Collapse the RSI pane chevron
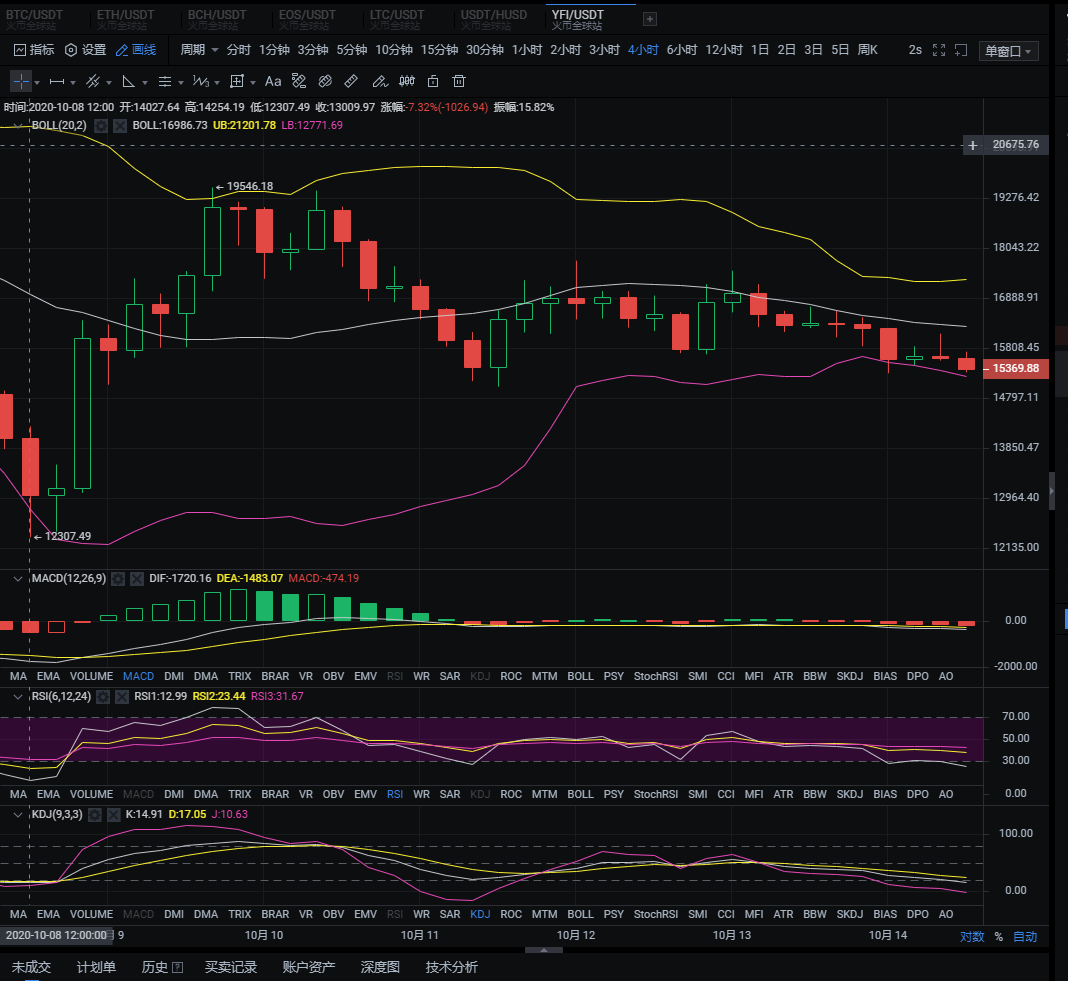 (18, 697)
